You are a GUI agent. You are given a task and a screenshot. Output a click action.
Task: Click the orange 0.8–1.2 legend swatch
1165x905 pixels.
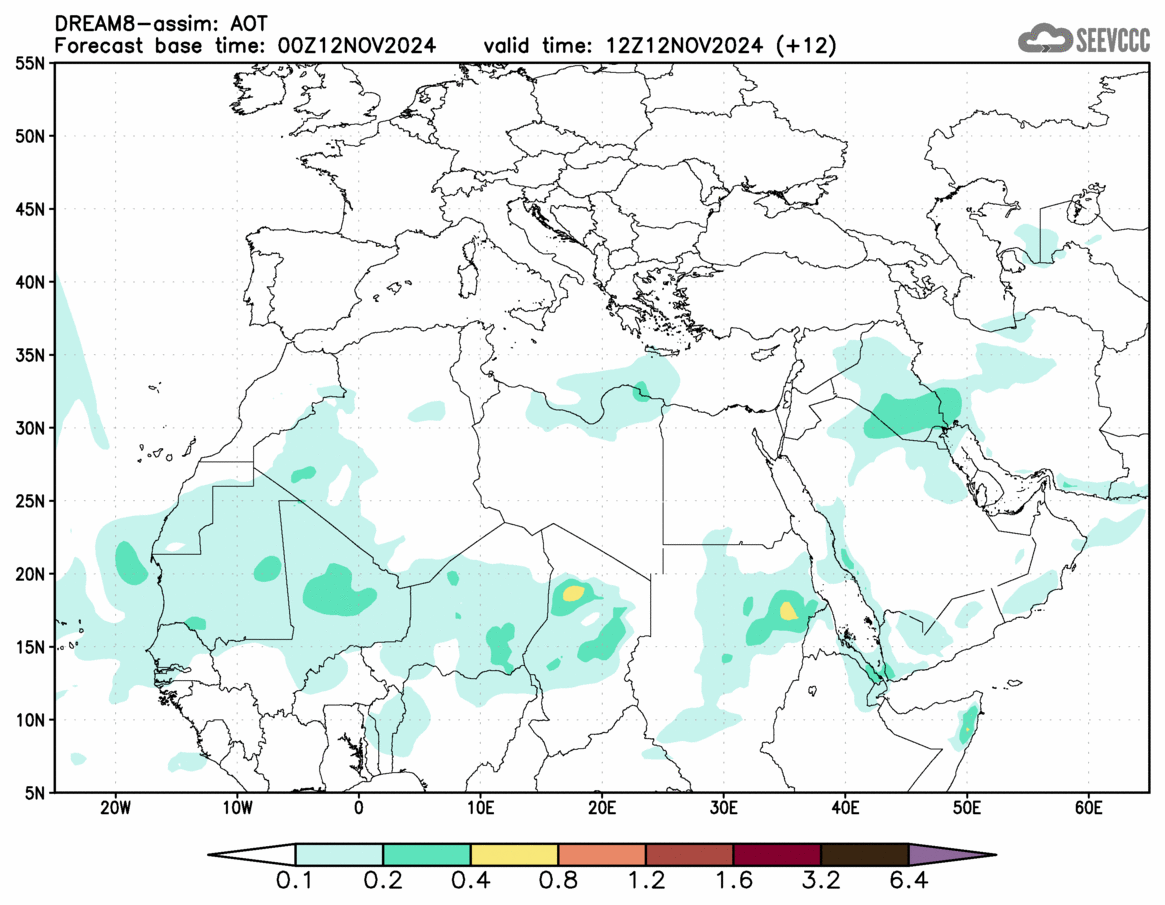coord(602,854)
